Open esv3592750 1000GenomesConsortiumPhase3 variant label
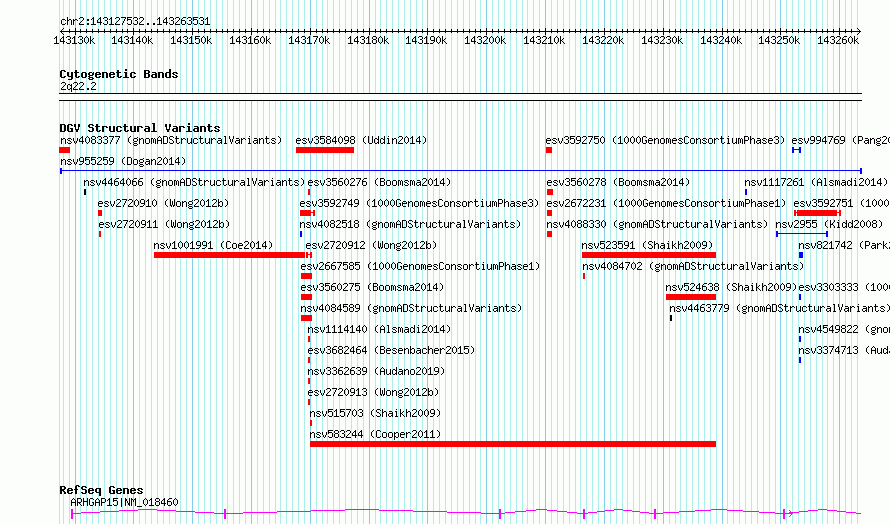This screenshot has height=524, width=890. pyautogui.click(x=665, y=140)
